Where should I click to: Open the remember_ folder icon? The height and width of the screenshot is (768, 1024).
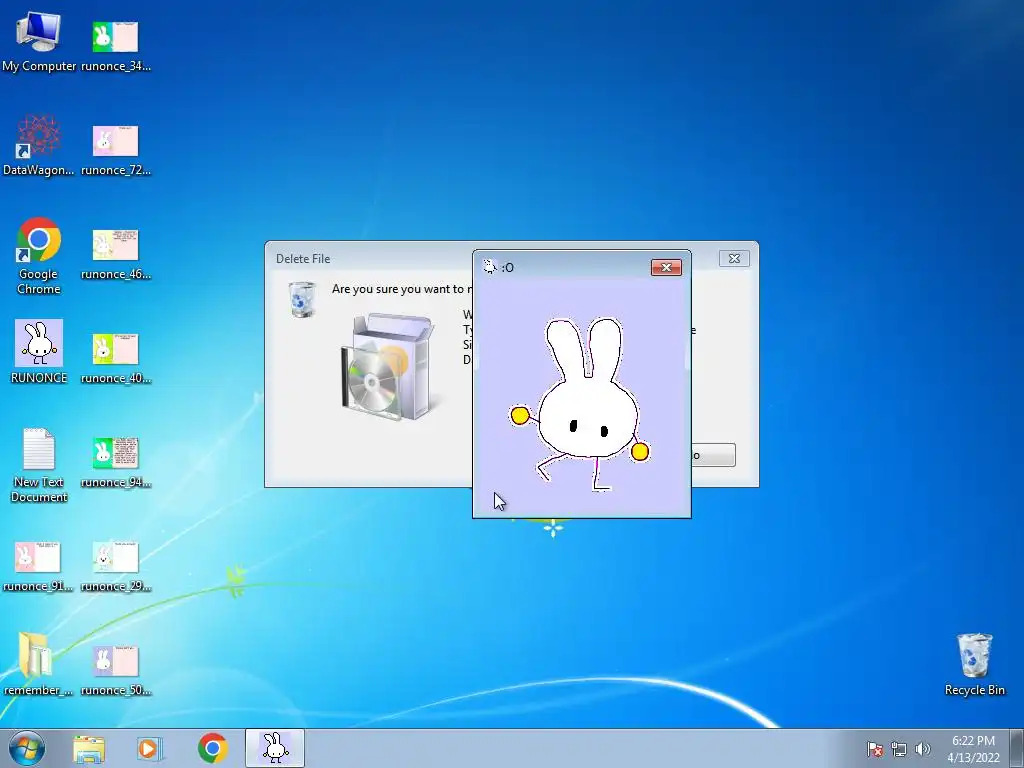point(38,664)
